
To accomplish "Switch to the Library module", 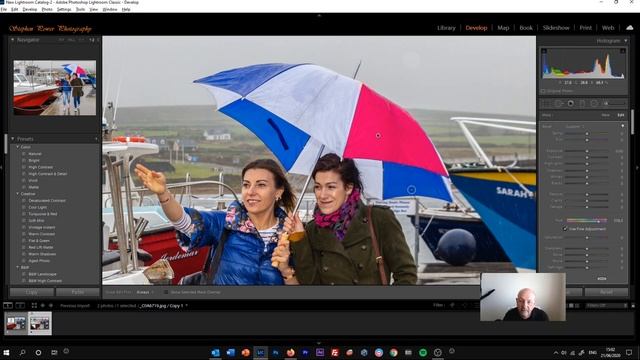I will (446, 28).
